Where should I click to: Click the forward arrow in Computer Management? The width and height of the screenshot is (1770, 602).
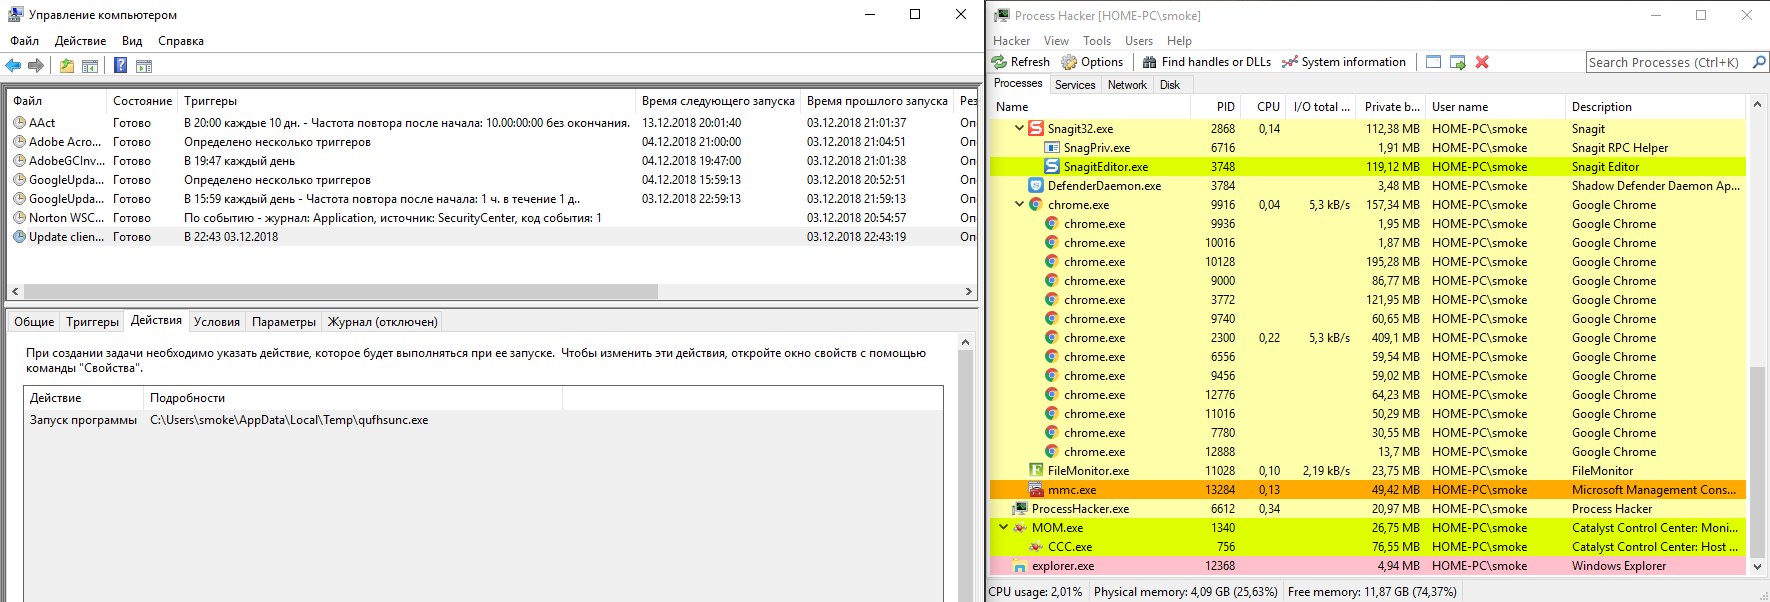pos(36,65)
